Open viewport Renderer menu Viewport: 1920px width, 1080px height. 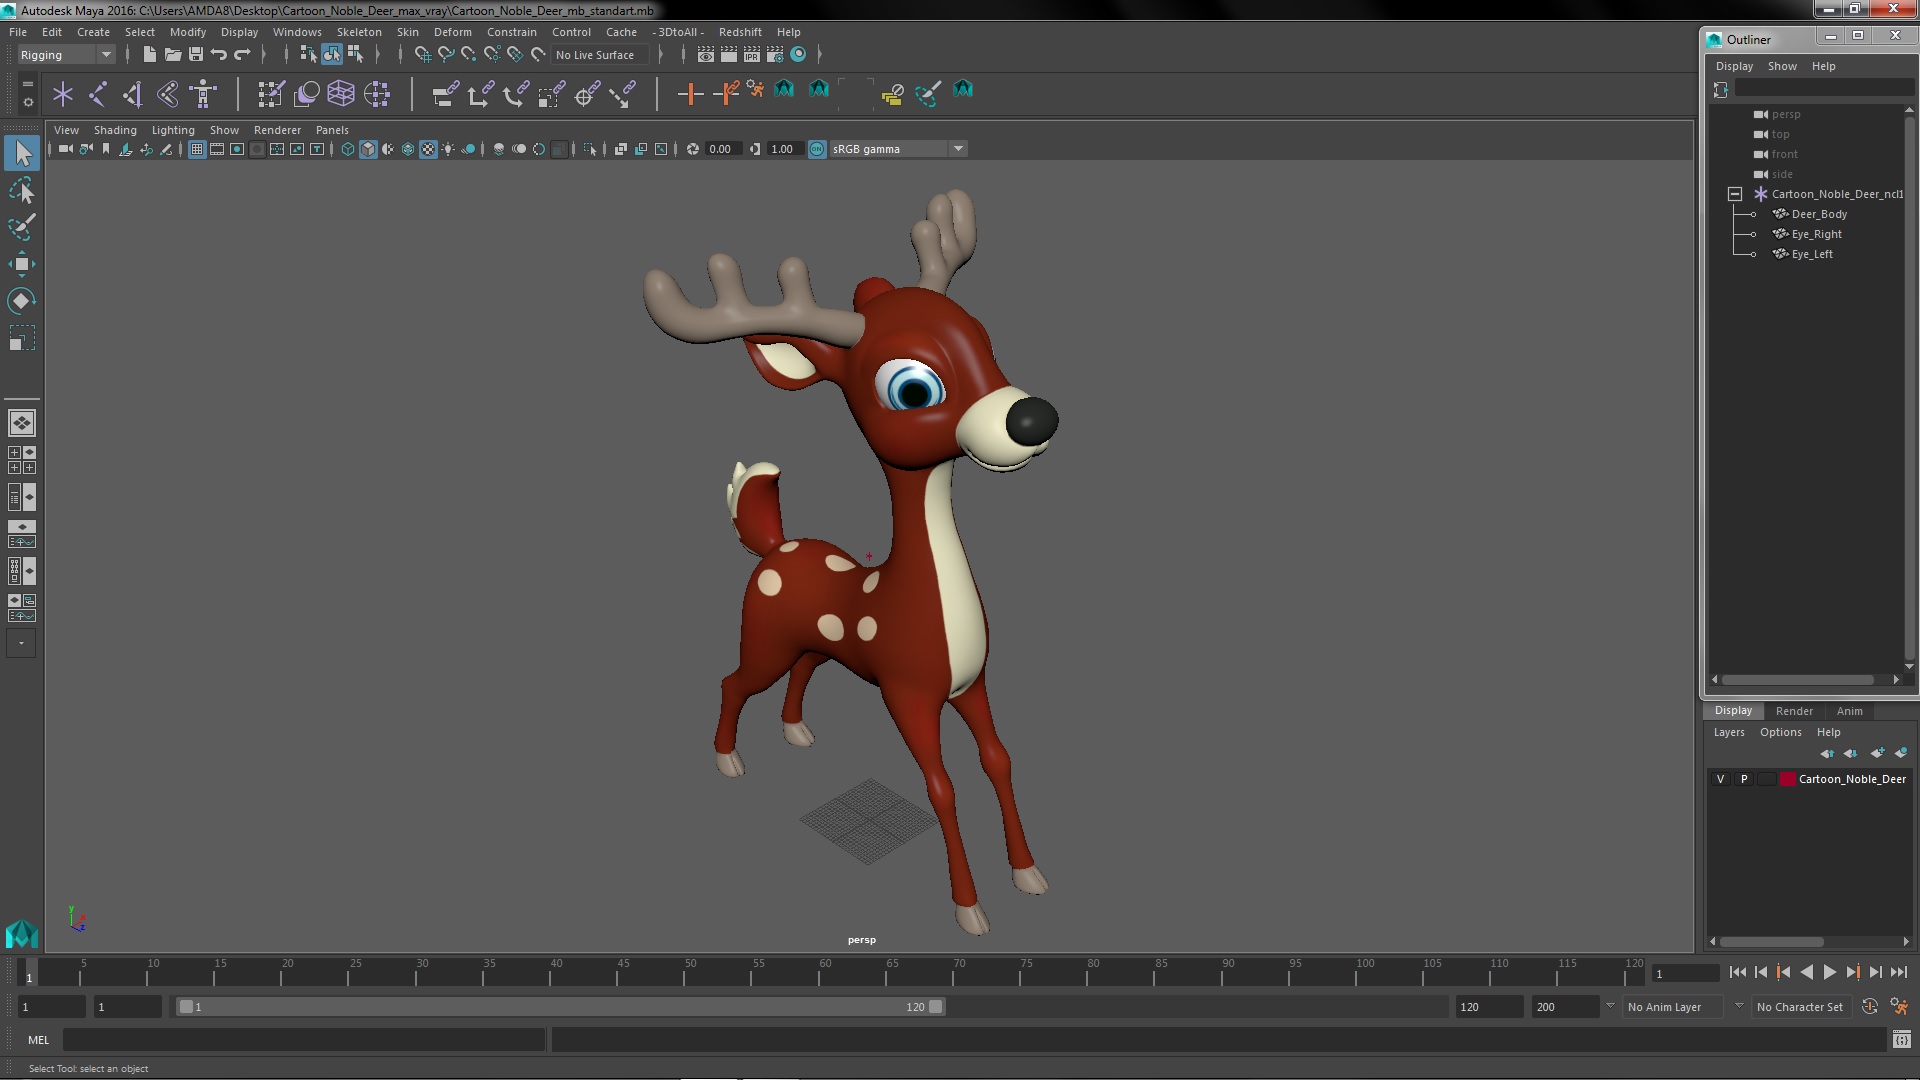277,130
